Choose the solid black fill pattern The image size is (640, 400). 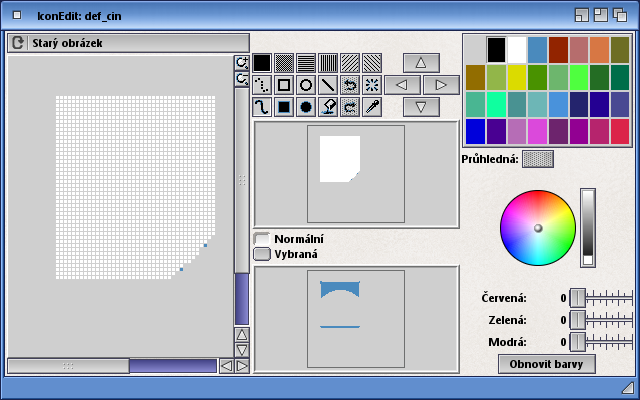tap(261, 62)
